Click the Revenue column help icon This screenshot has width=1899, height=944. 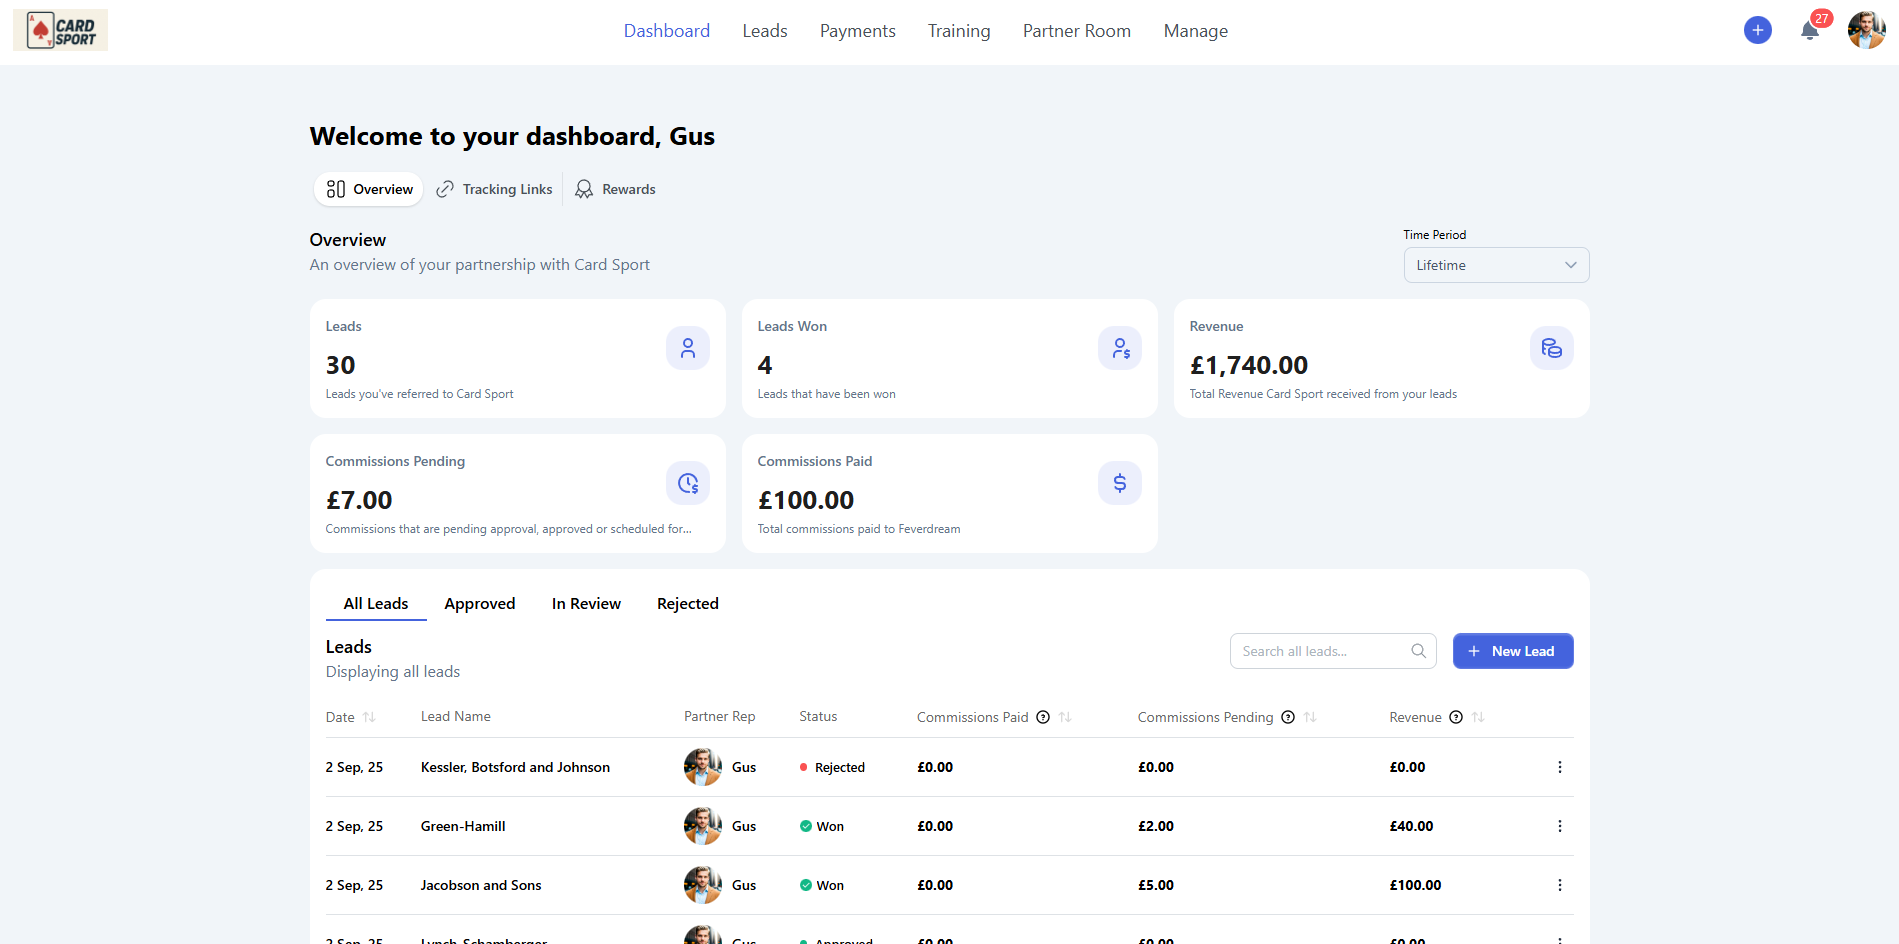click(x=1456, y=717)
